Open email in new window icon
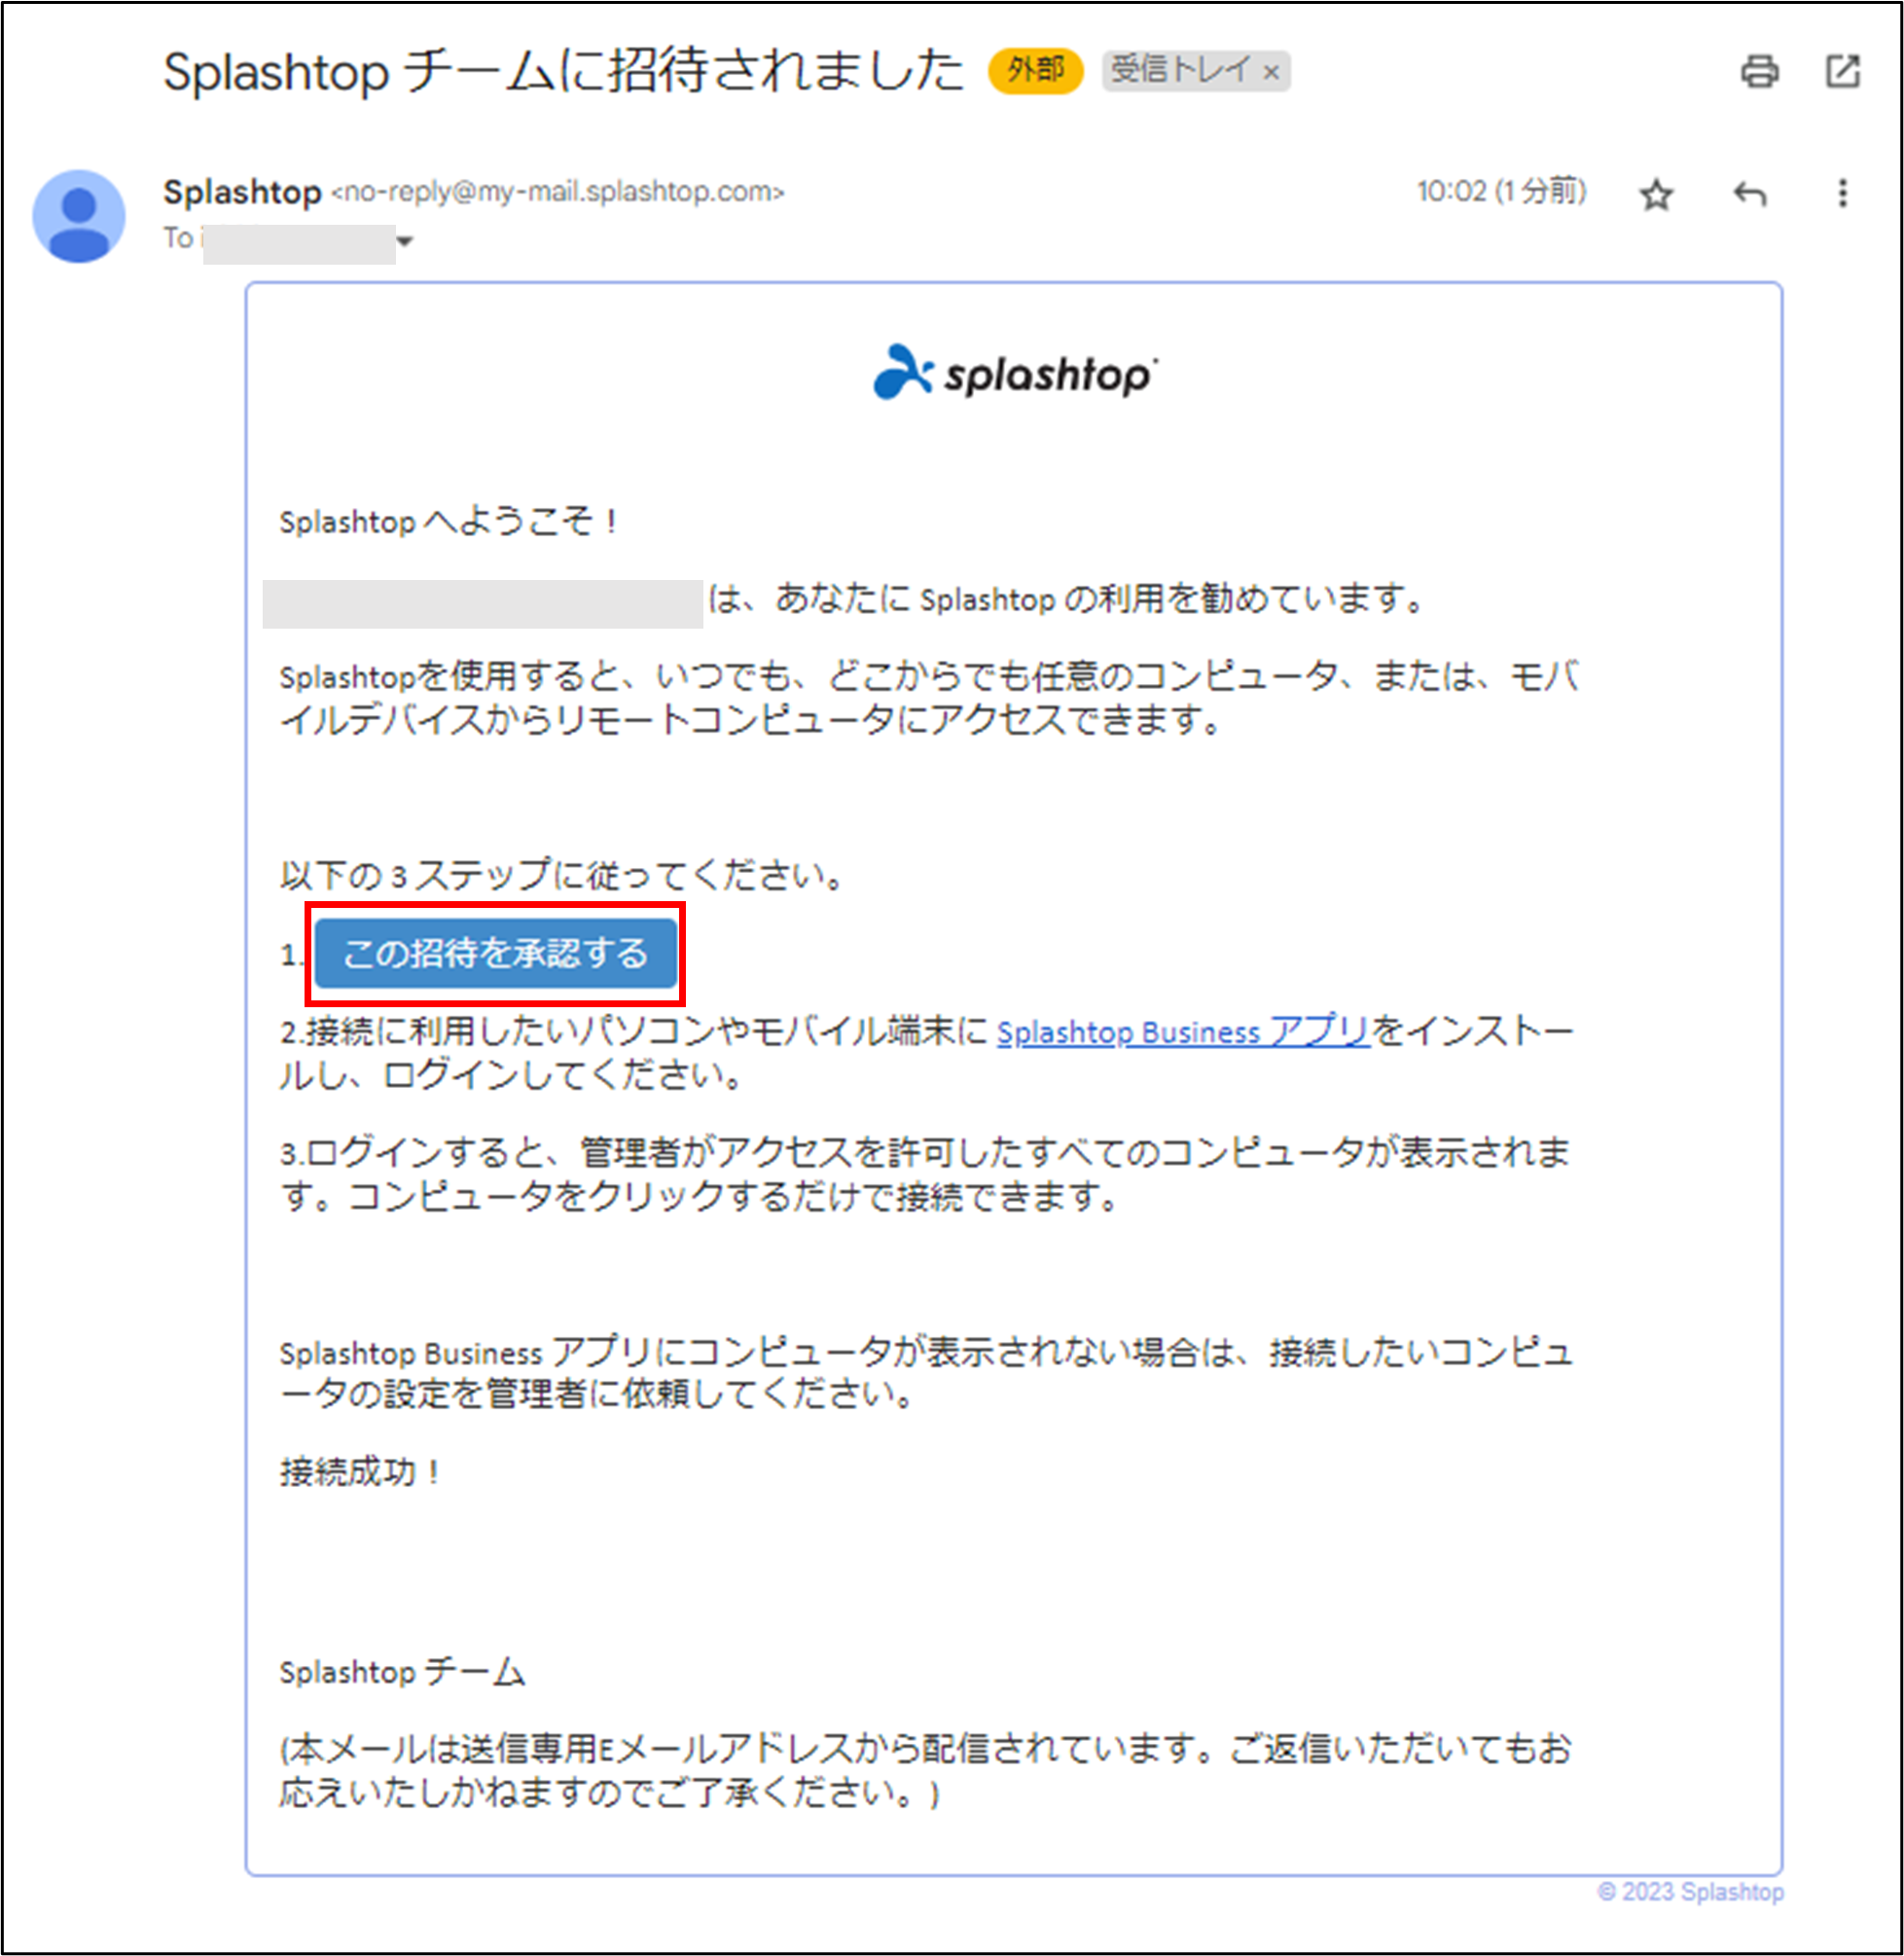 coord(1843,71)
